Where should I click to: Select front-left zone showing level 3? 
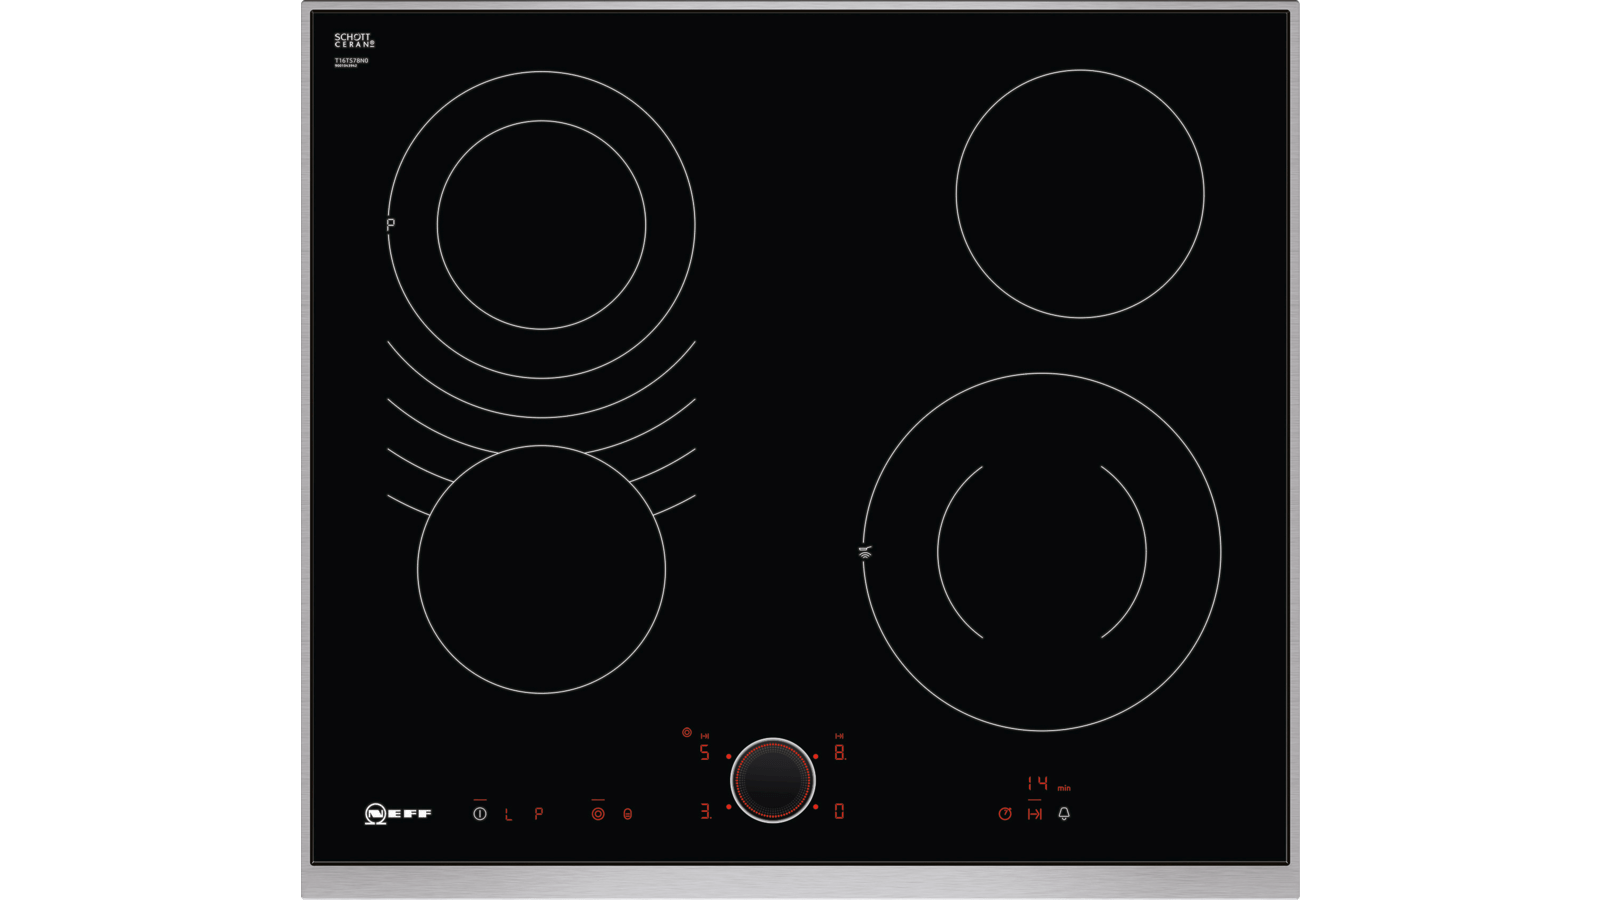click(706, 812)
